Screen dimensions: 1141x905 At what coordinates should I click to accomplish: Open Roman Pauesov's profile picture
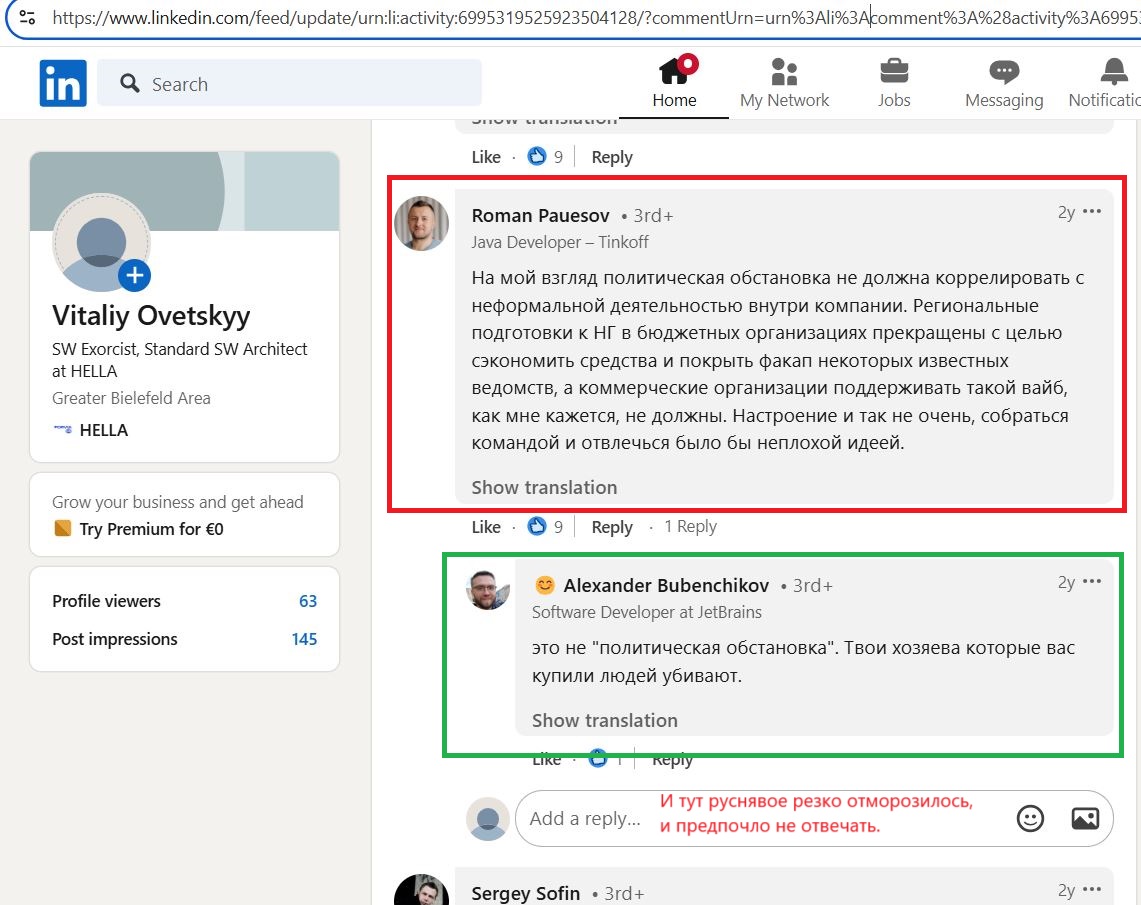click(x=421, y=223)
